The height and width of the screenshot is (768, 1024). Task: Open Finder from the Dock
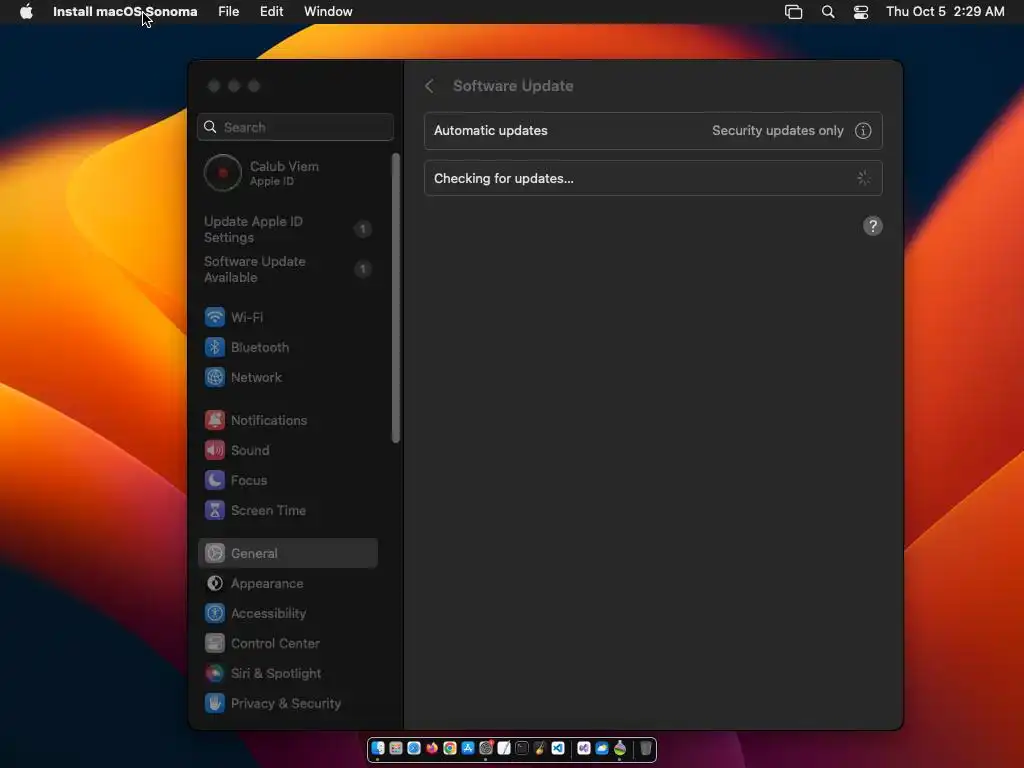pyautogui.click(x=378, y=748)
